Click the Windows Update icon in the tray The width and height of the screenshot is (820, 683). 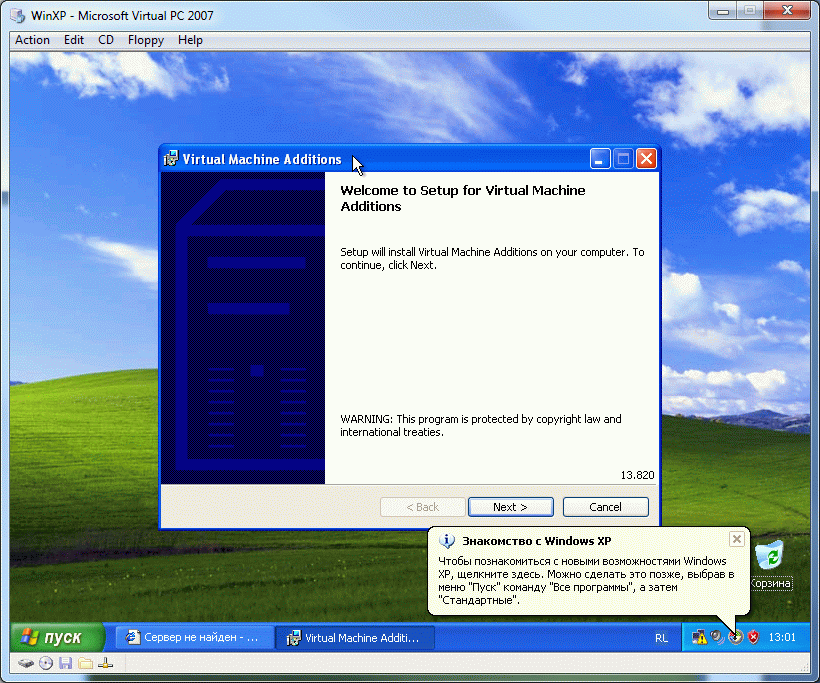(735, 637)
